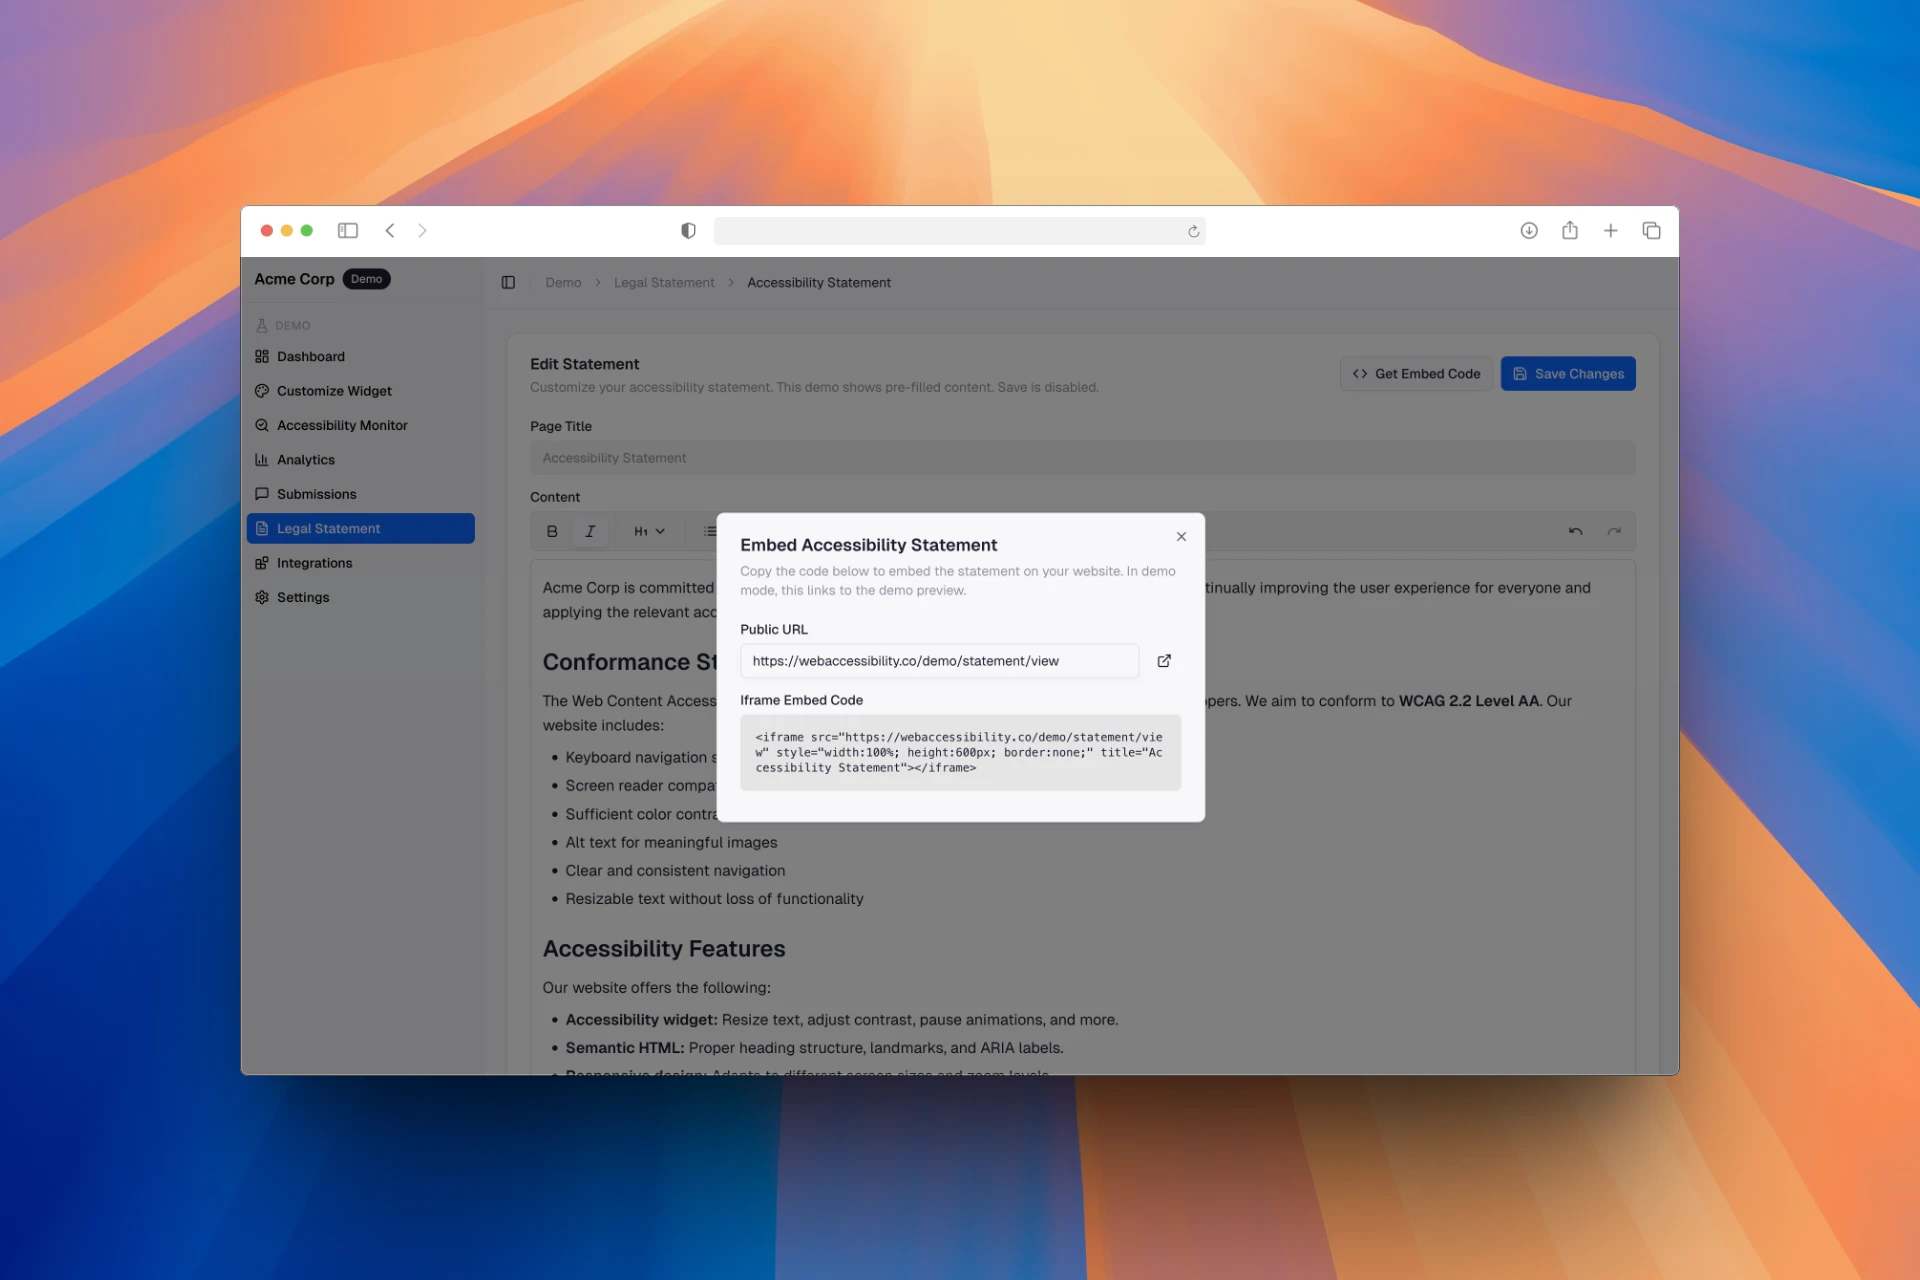Open the H1 heading dropdown

[x=649, y=531]
